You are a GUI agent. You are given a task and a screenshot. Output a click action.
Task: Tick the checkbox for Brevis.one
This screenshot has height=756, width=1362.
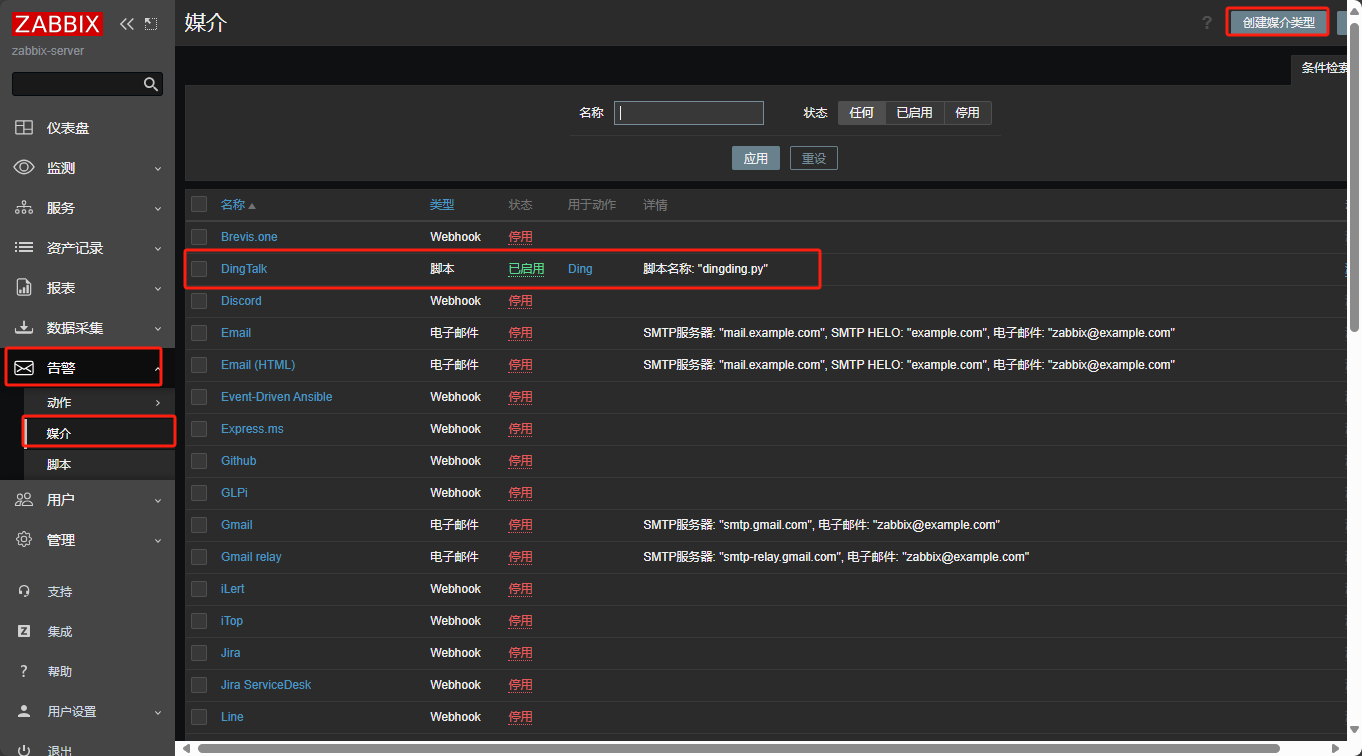(199, 237)
